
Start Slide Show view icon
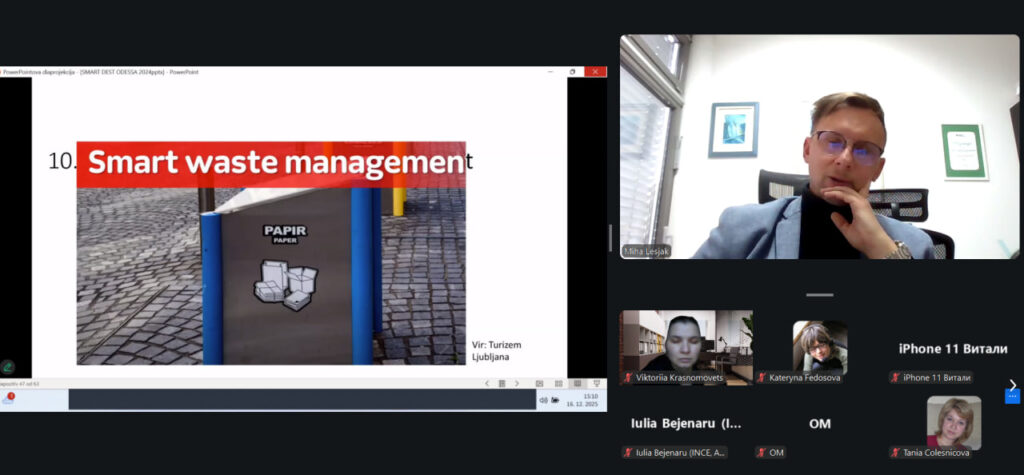(x=596, y=383)
